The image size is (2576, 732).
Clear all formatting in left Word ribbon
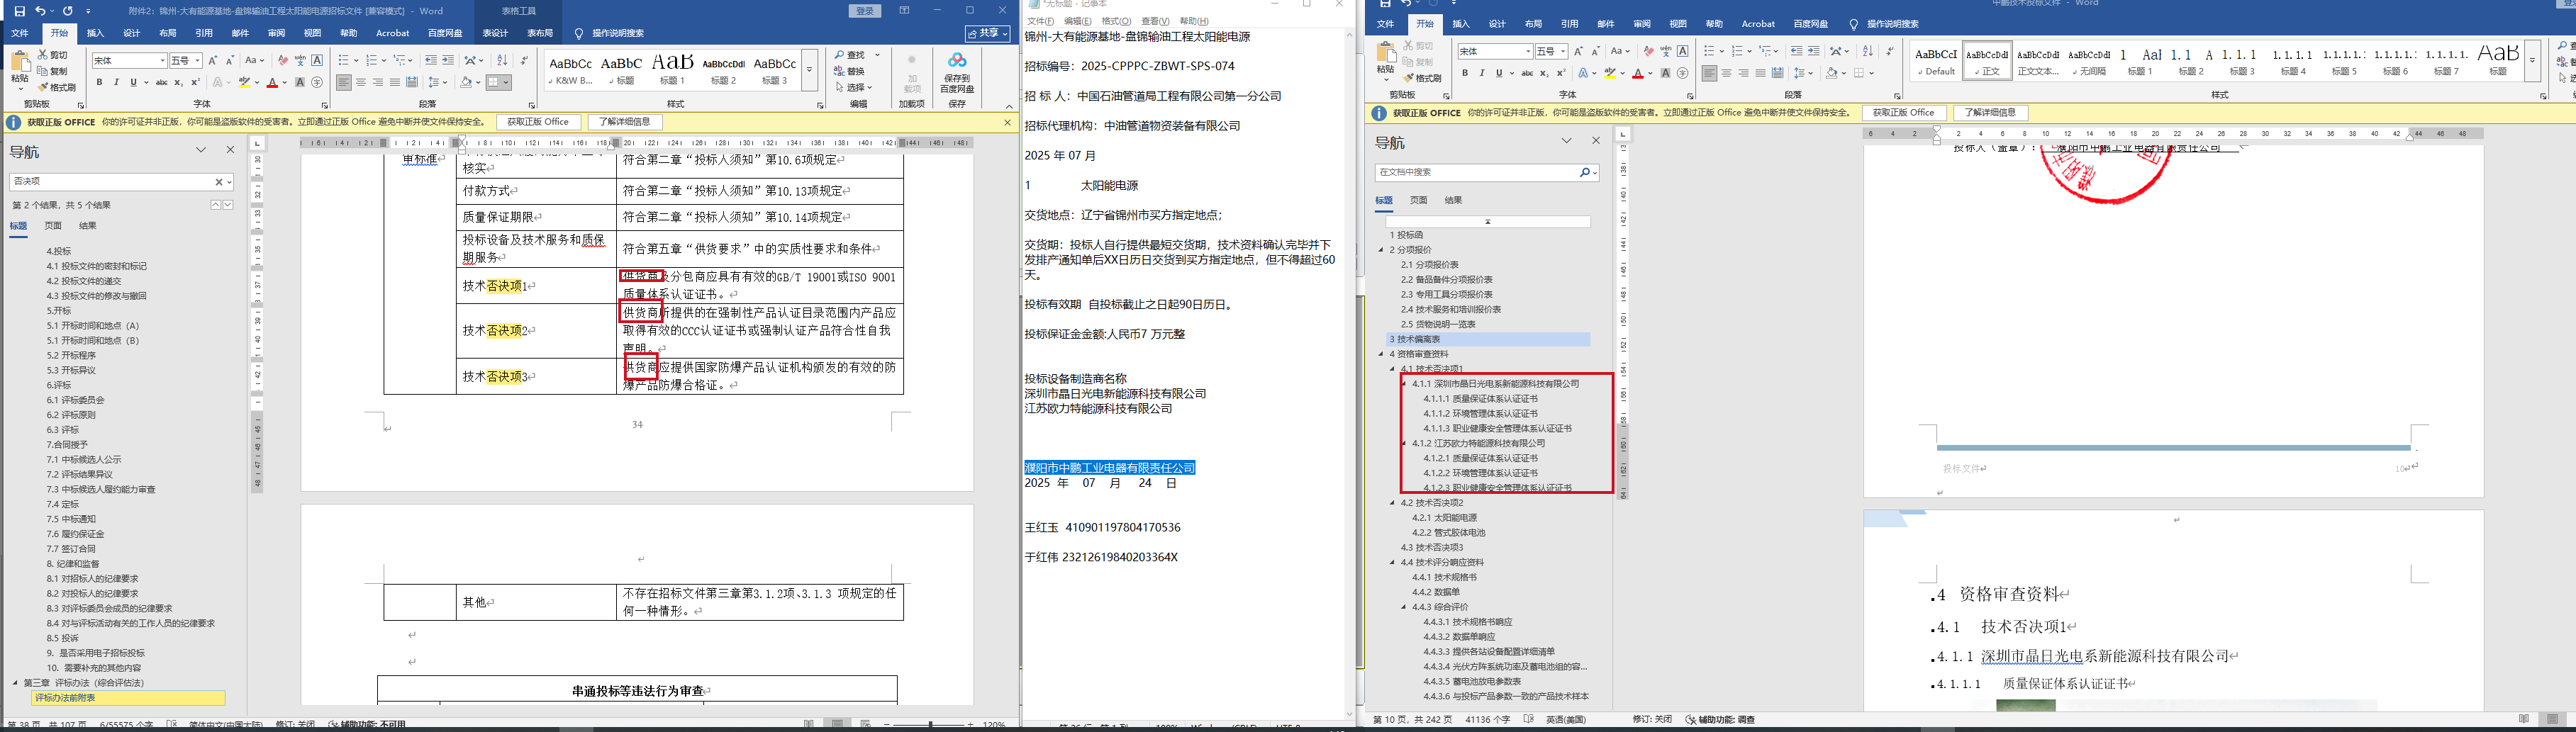[x=283, y=61]
